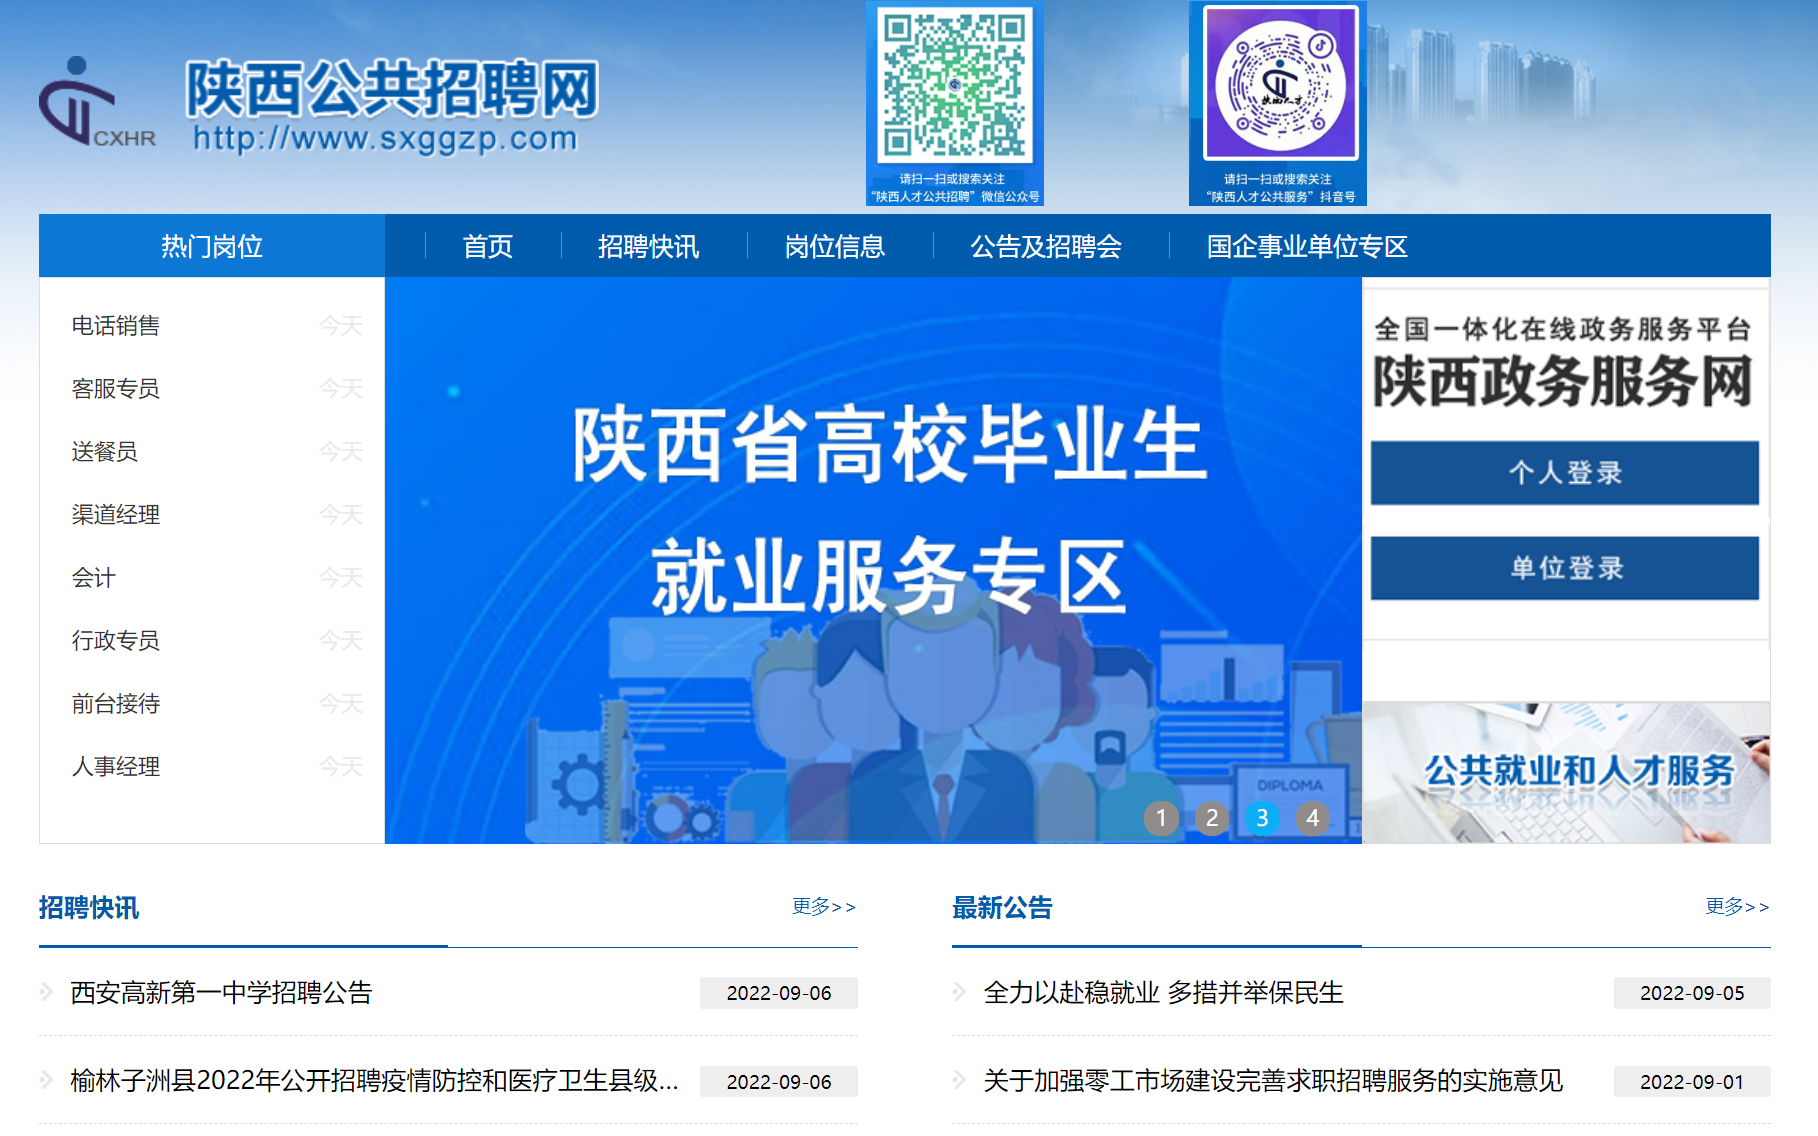Viewport: 1818px width, 1136px height.
Task: Open 西安高新第一中学招聘公告 article
Action: click(221, 993)
